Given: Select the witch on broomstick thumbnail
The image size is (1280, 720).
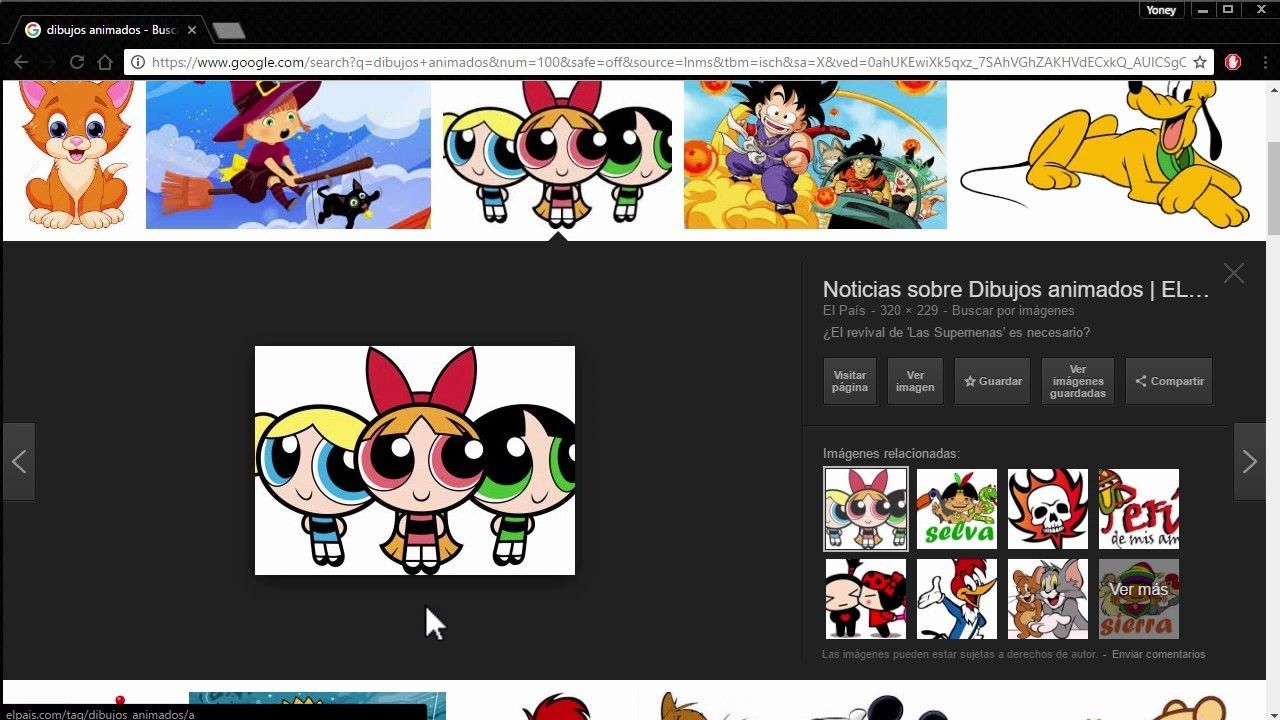Looking at the screenshot, I should coord(288,155).
